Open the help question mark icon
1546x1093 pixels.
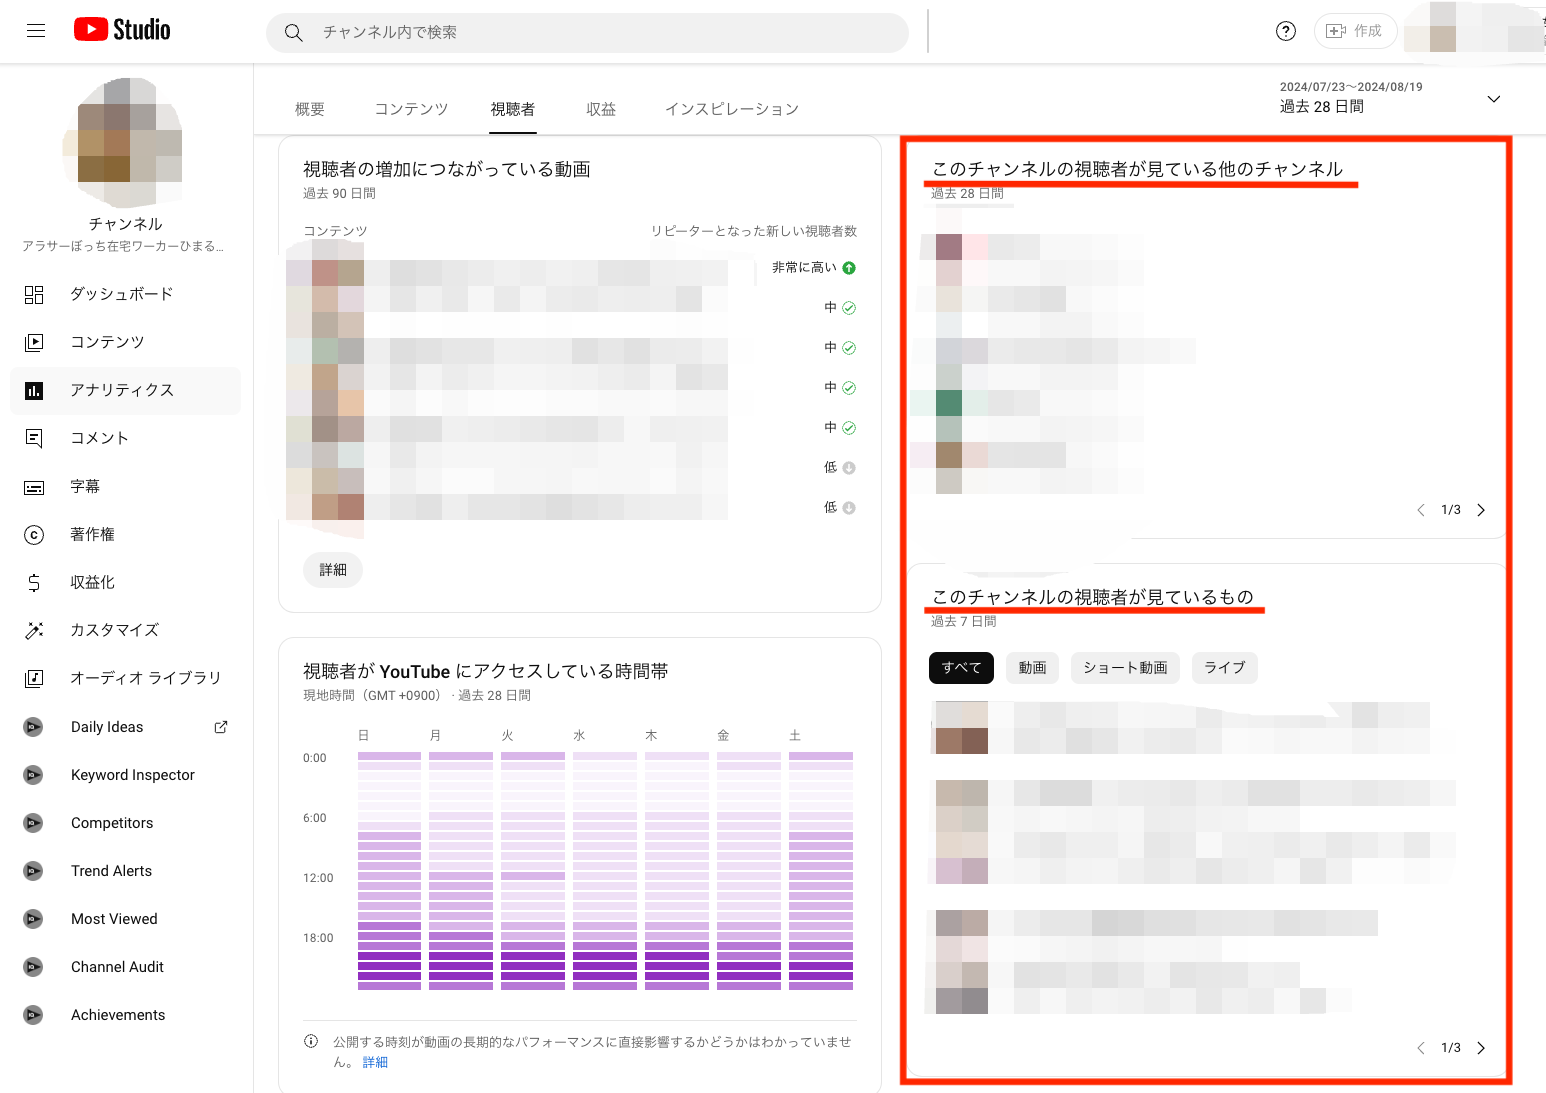coord(1286,31)
